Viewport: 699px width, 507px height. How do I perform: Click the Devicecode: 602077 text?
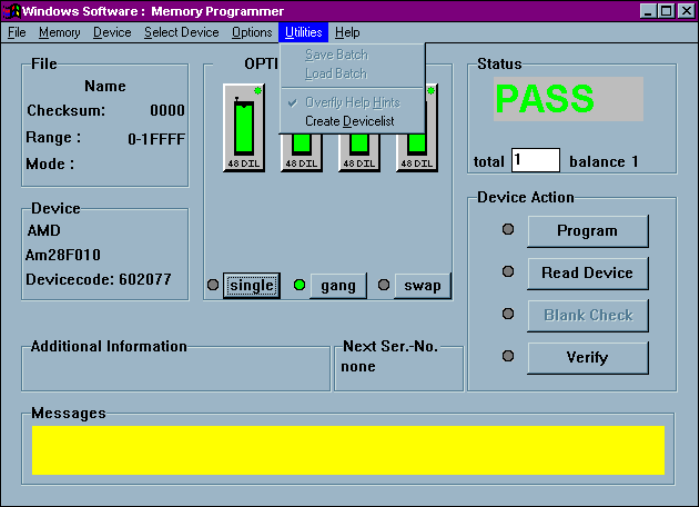(99, 280)
